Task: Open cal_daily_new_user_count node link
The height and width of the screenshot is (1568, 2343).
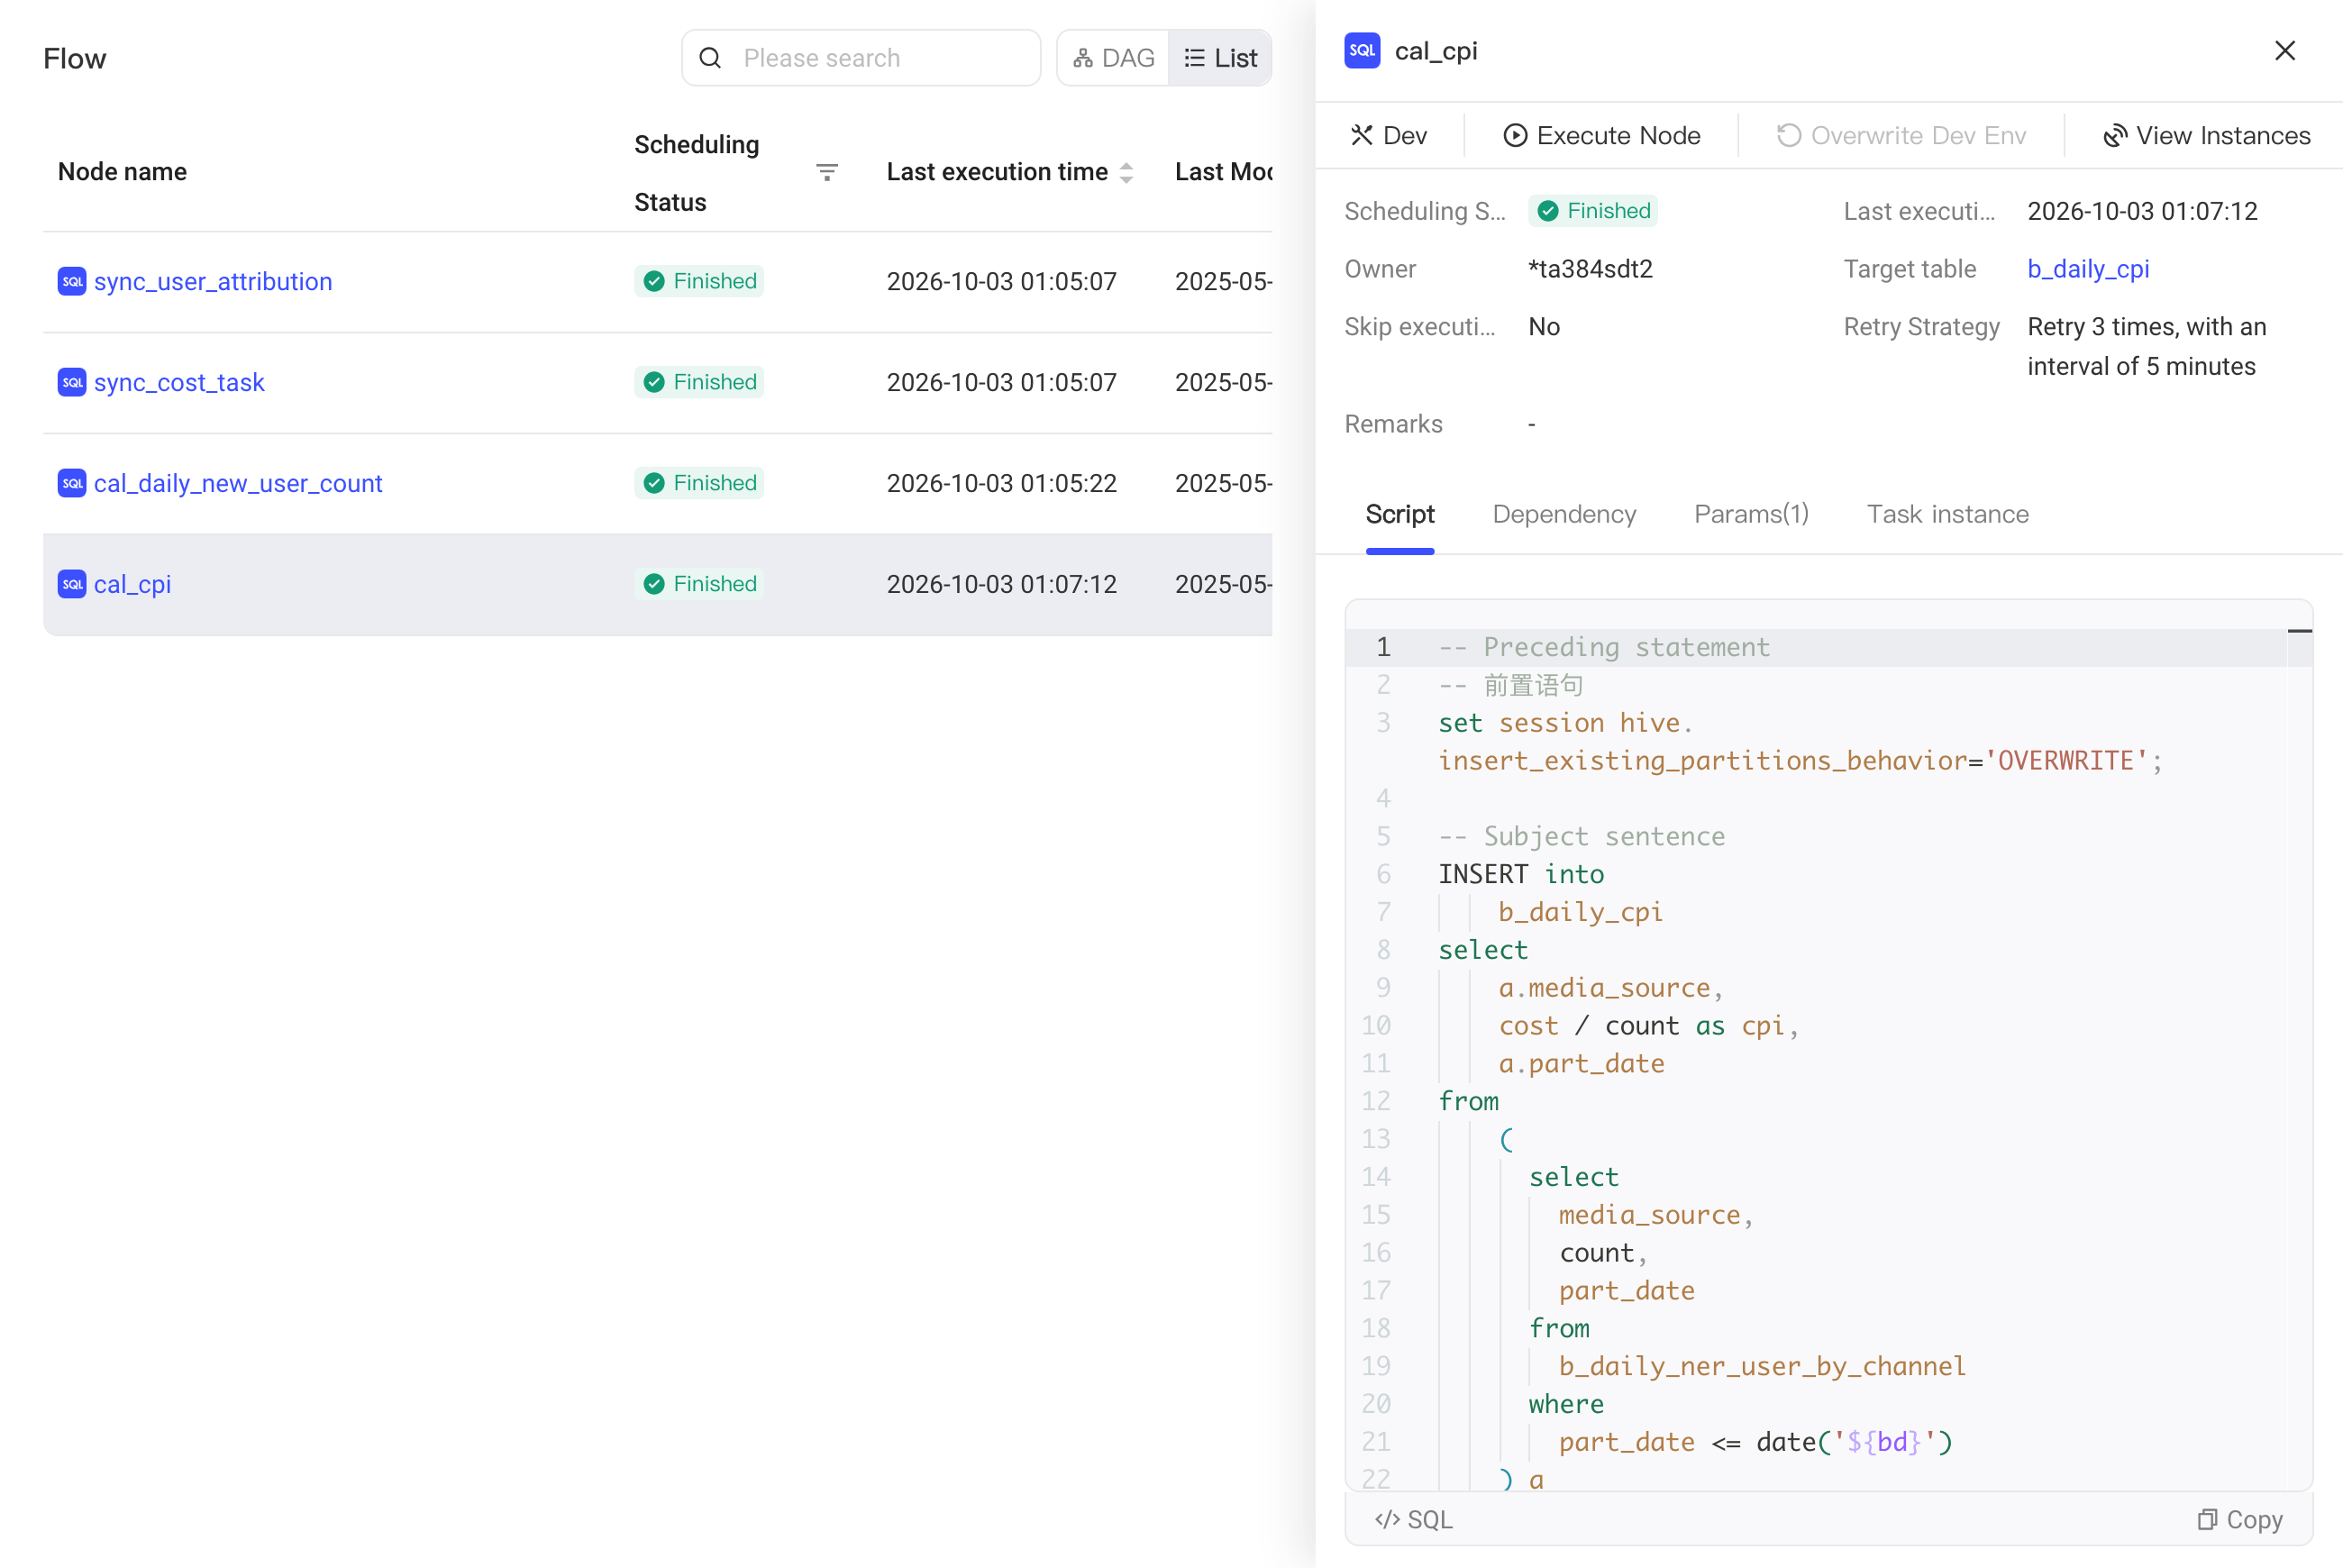Action: coord(238,484)
